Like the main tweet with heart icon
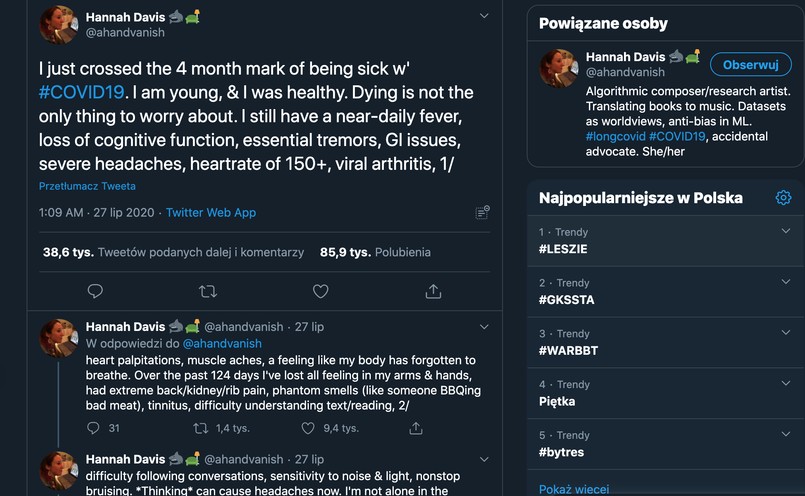This screenshot has width=805, height=496. click(321, 291)
